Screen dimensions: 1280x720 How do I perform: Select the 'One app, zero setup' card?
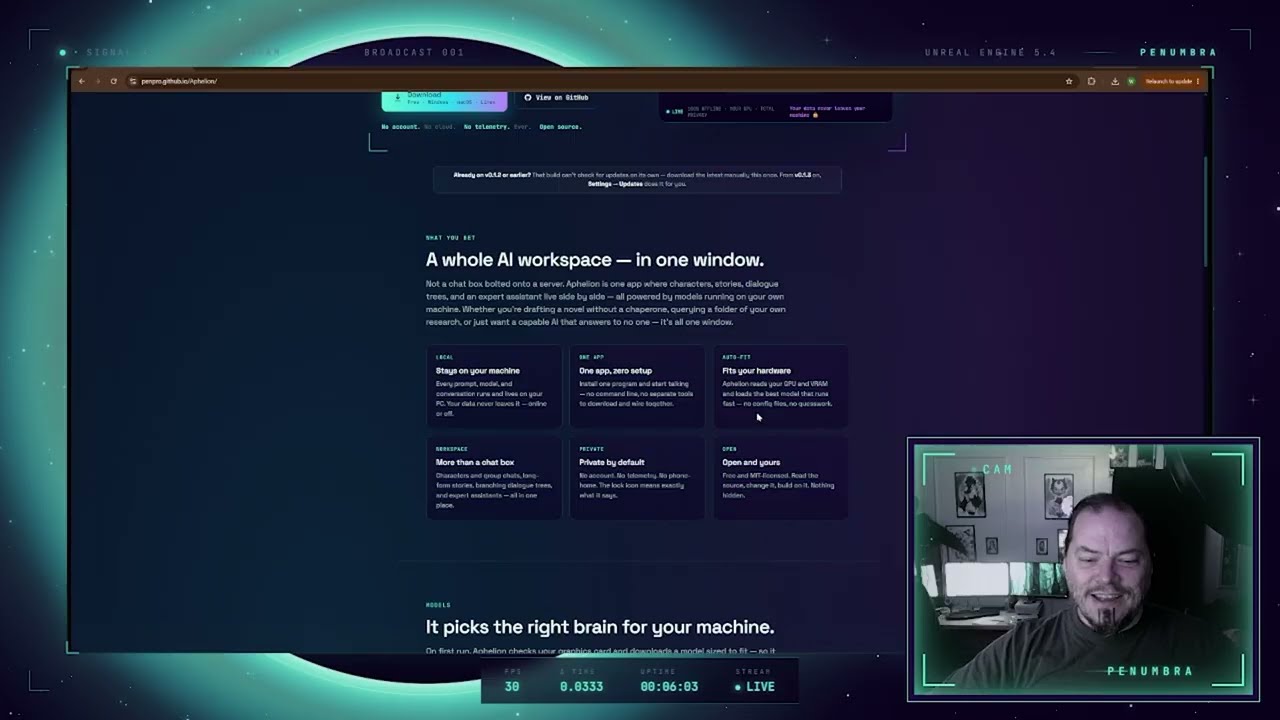point(638,387)
